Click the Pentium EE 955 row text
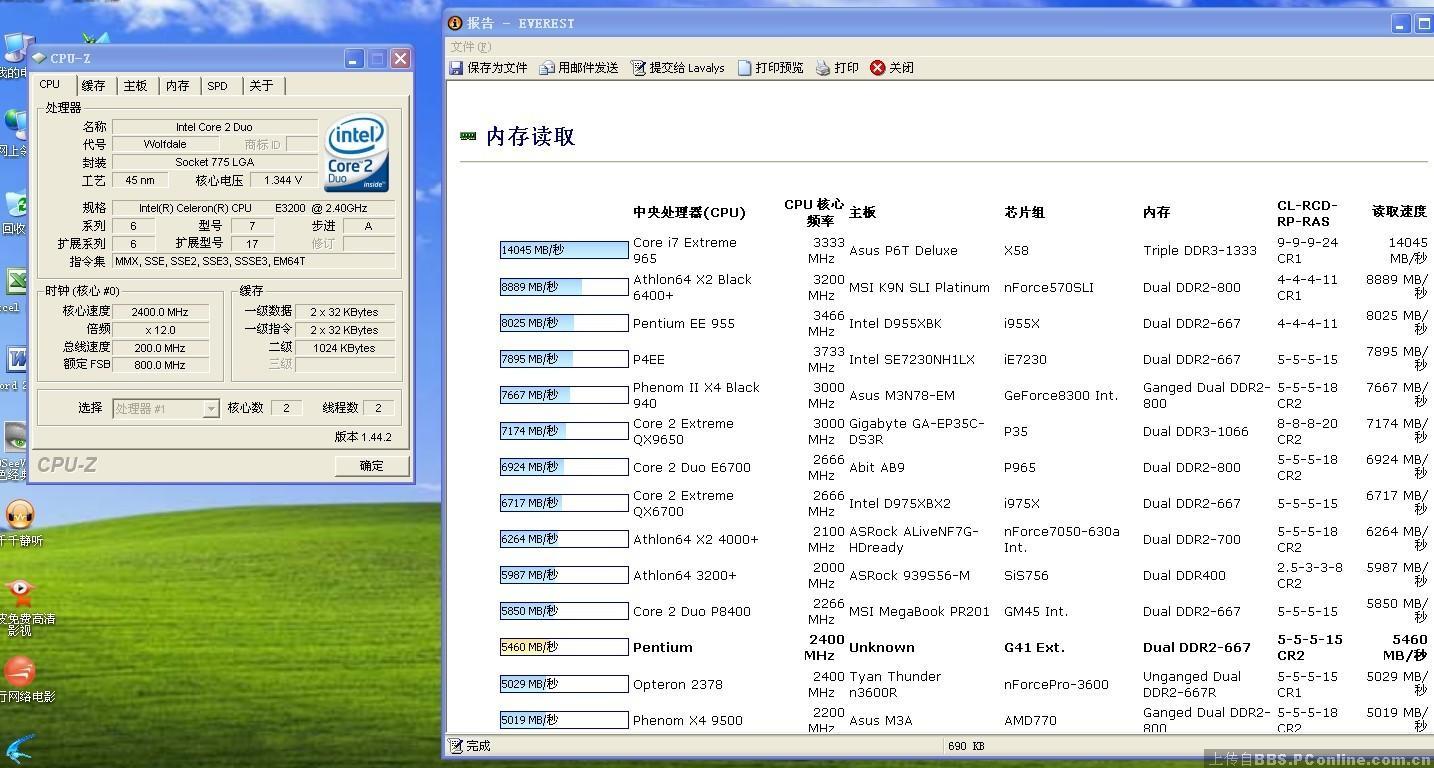 tap(684, 323)
